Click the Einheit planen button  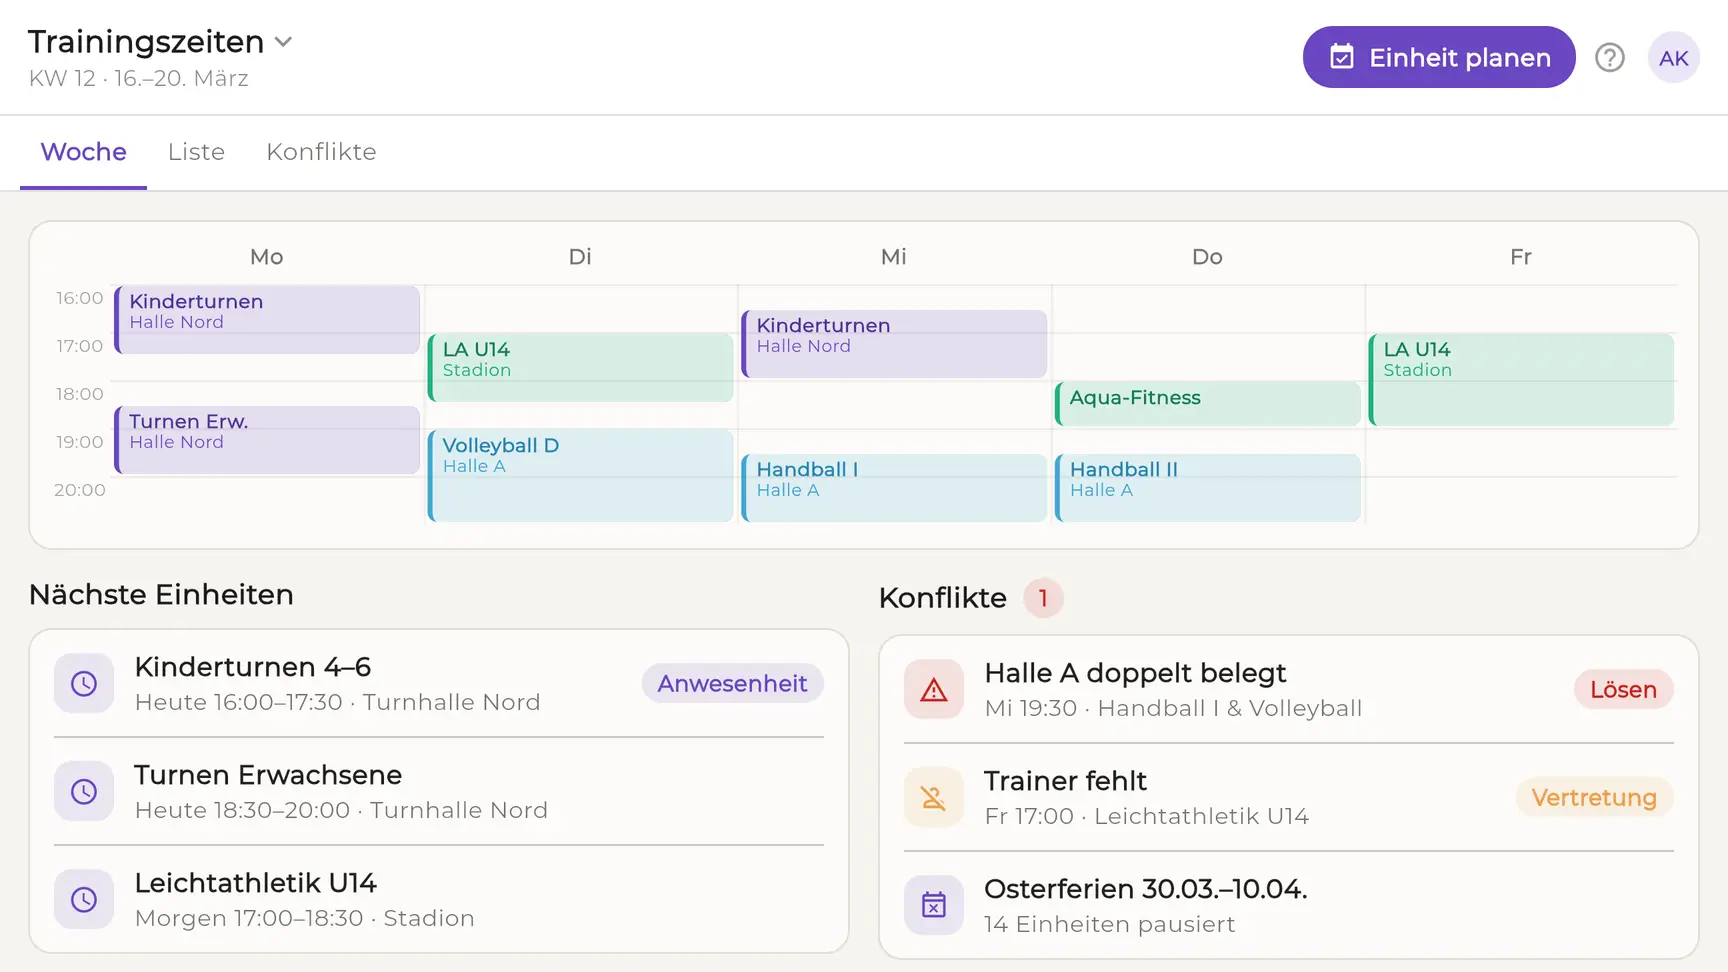(x=1439, y=57)
